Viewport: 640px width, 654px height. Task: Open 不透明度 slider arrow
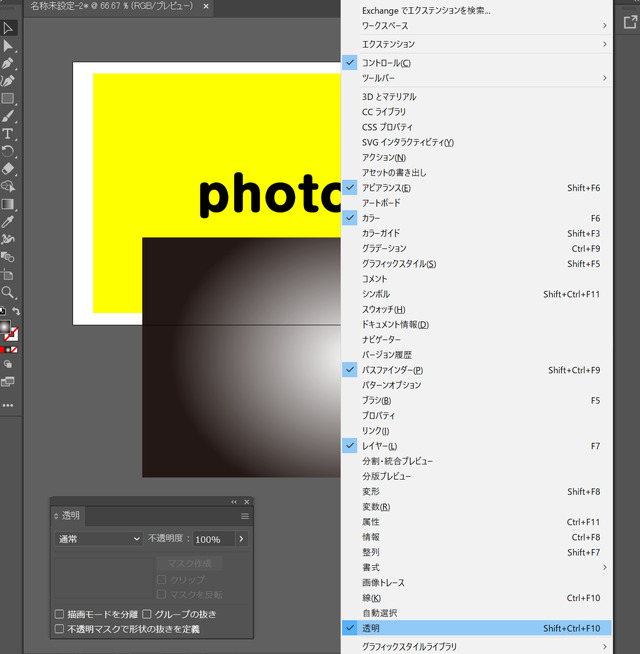[x=241, y=539]
